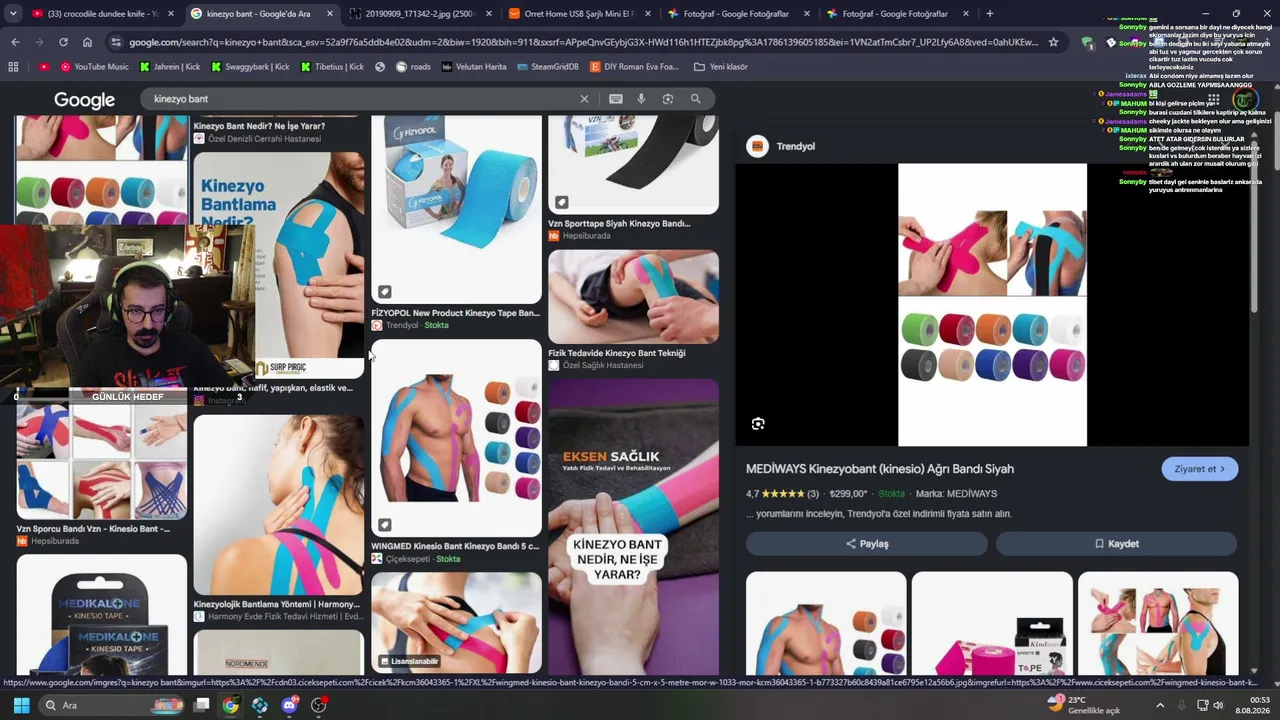
Task: Switch to the 20190909_171342-2.jpg tab
Action: (x=420, y=14)
